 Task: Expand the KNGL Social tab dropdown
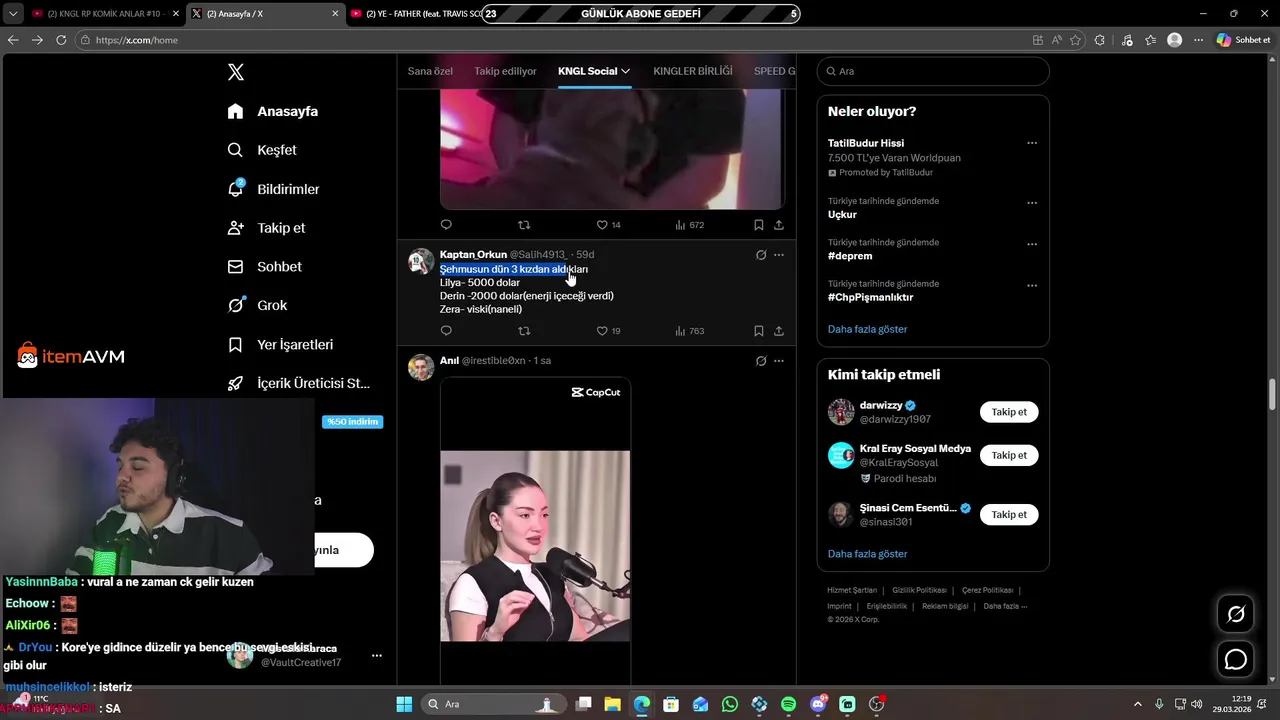point(626,71)
